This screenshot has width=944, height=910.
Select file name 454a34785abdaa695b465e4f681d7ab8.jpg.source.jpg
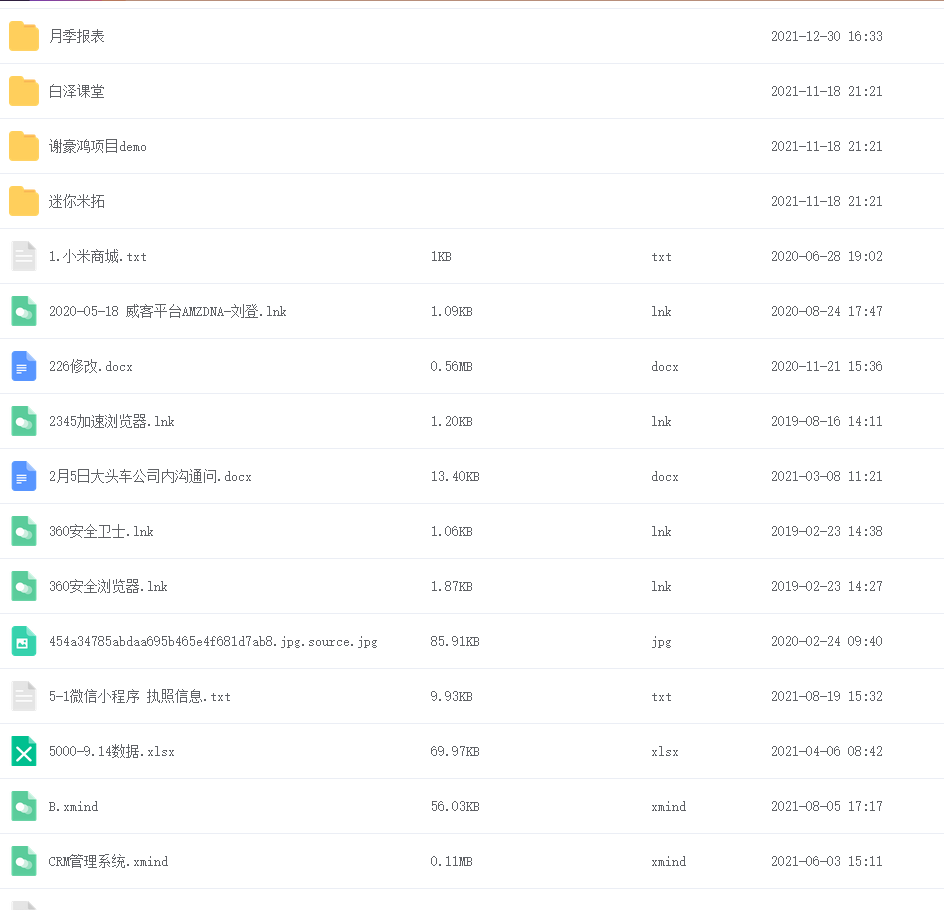click(x=213, y=642)
